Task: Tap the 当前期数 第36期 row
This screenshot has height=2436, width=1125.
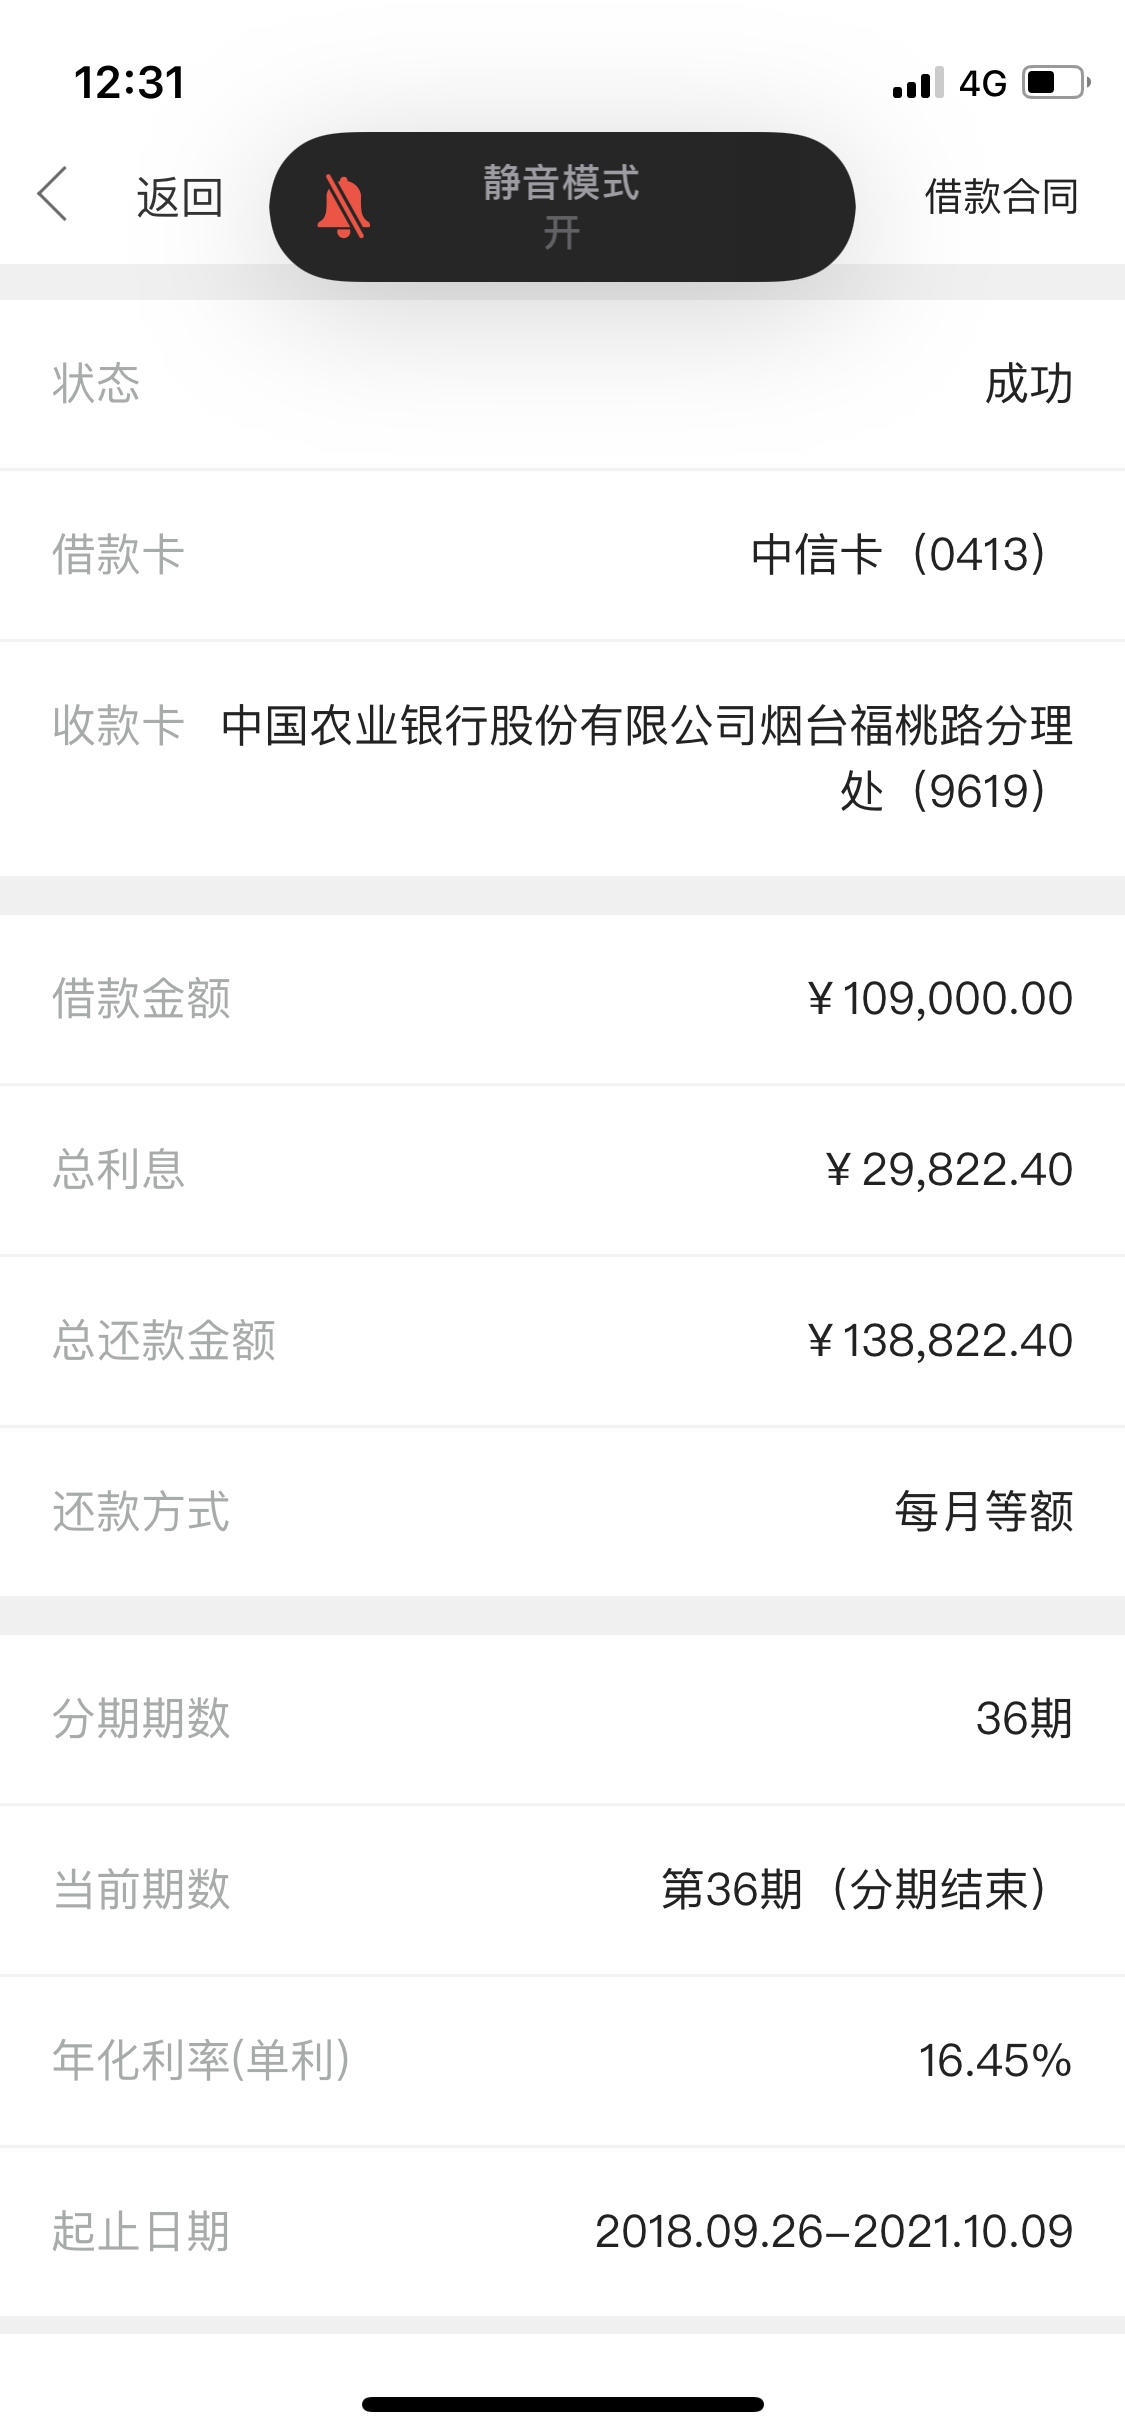Action: (x=562, y=1891)
